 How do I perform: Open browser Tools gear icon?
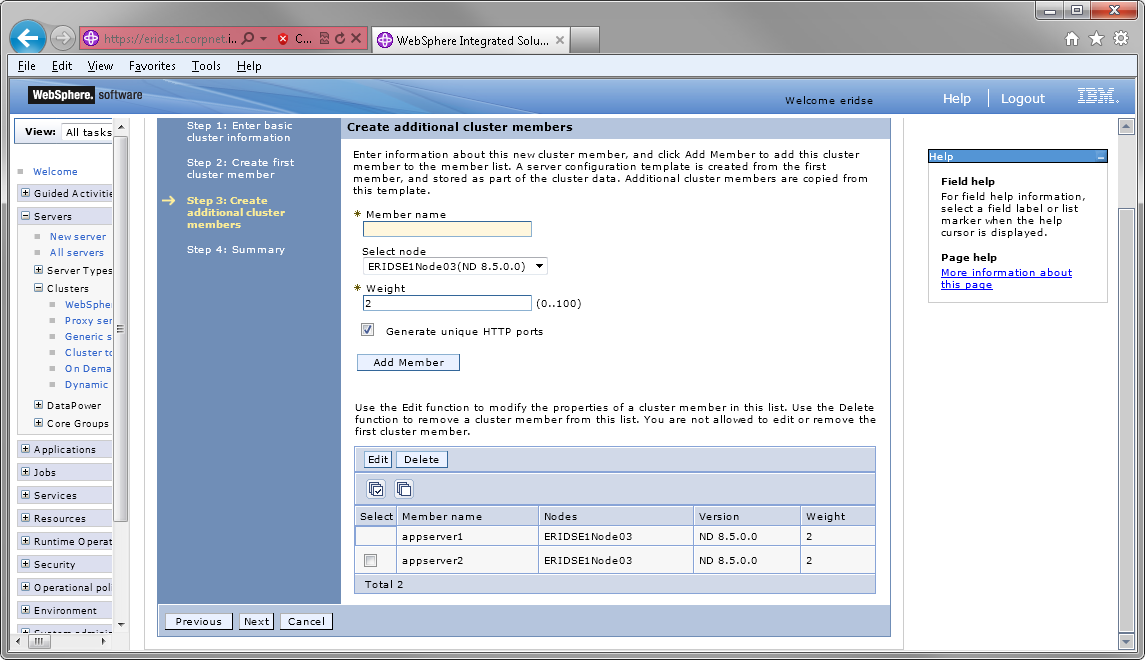pos(1121,39)
